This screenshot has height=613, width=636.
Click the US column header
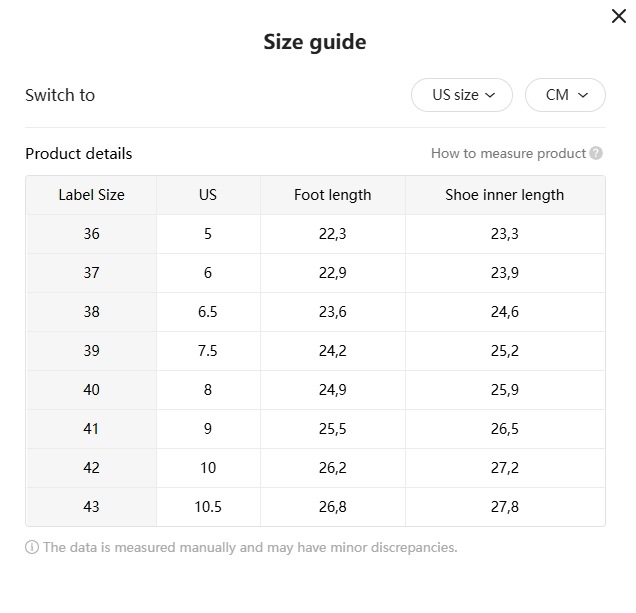tap(208, 195)
